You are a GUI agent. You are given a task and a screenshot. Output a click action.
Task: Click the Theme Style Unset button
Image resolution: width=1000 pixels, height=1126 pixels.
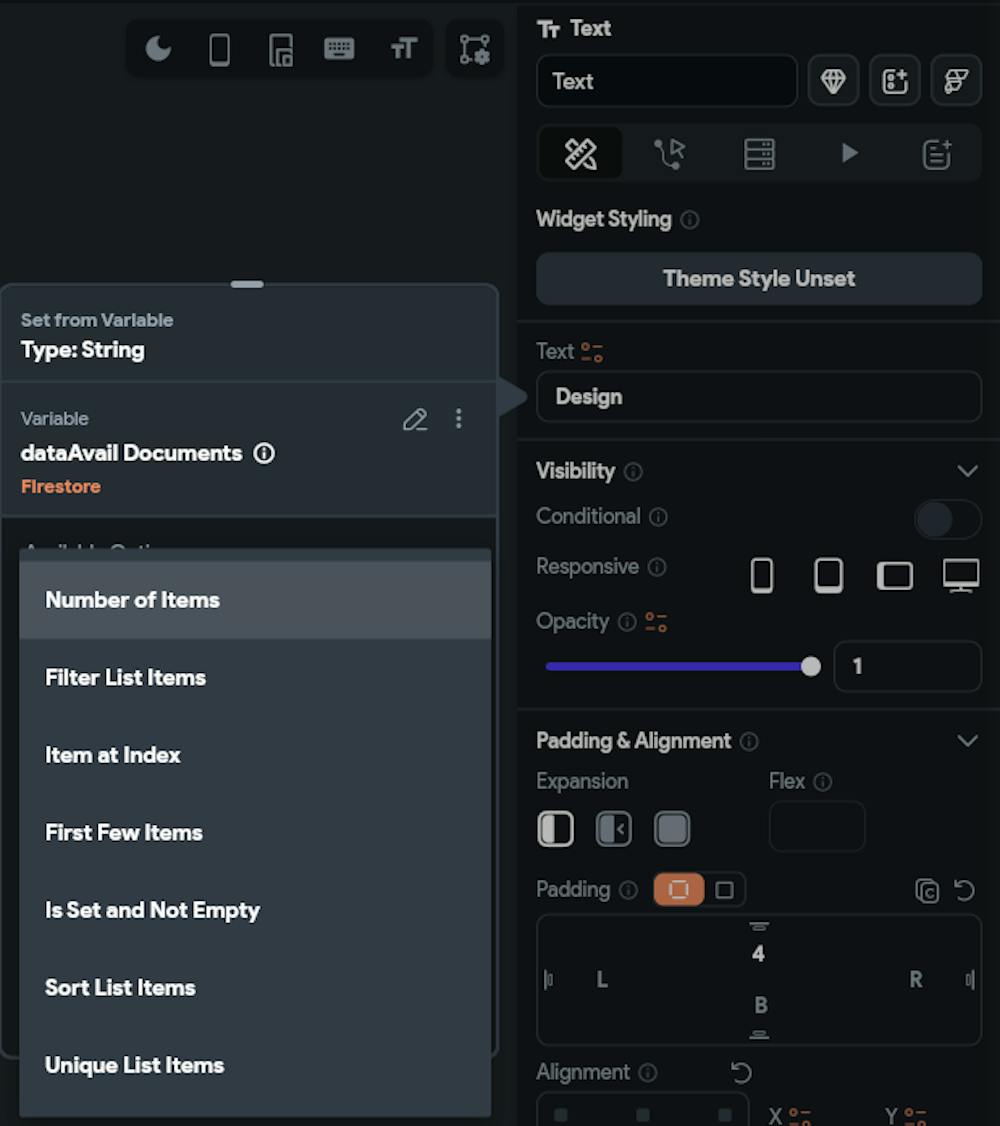coord(759,279)
